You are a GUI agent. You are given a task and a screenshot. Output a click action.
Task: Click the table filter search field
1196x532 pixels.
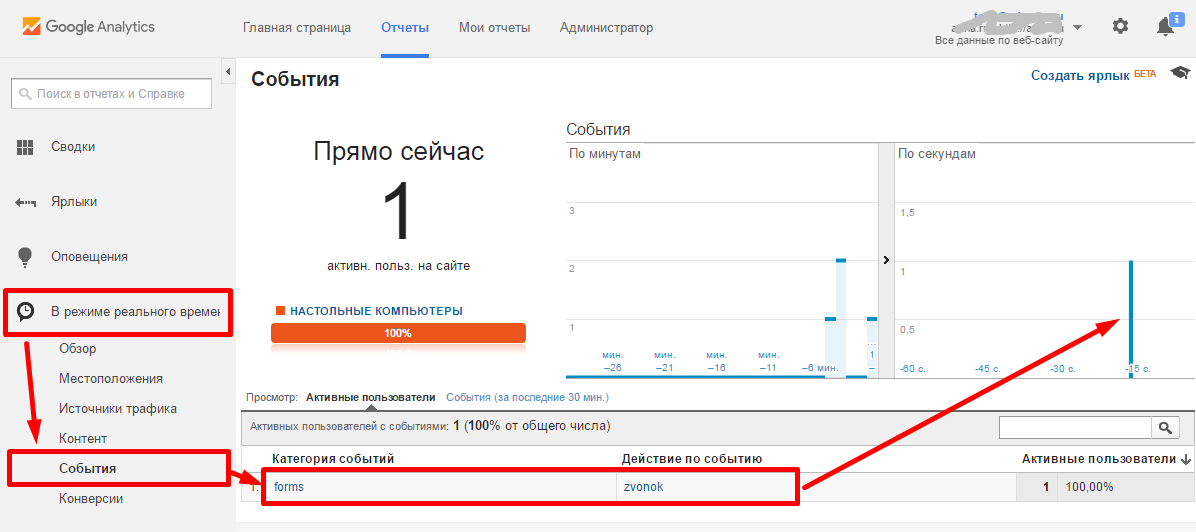coord(1075,427)
